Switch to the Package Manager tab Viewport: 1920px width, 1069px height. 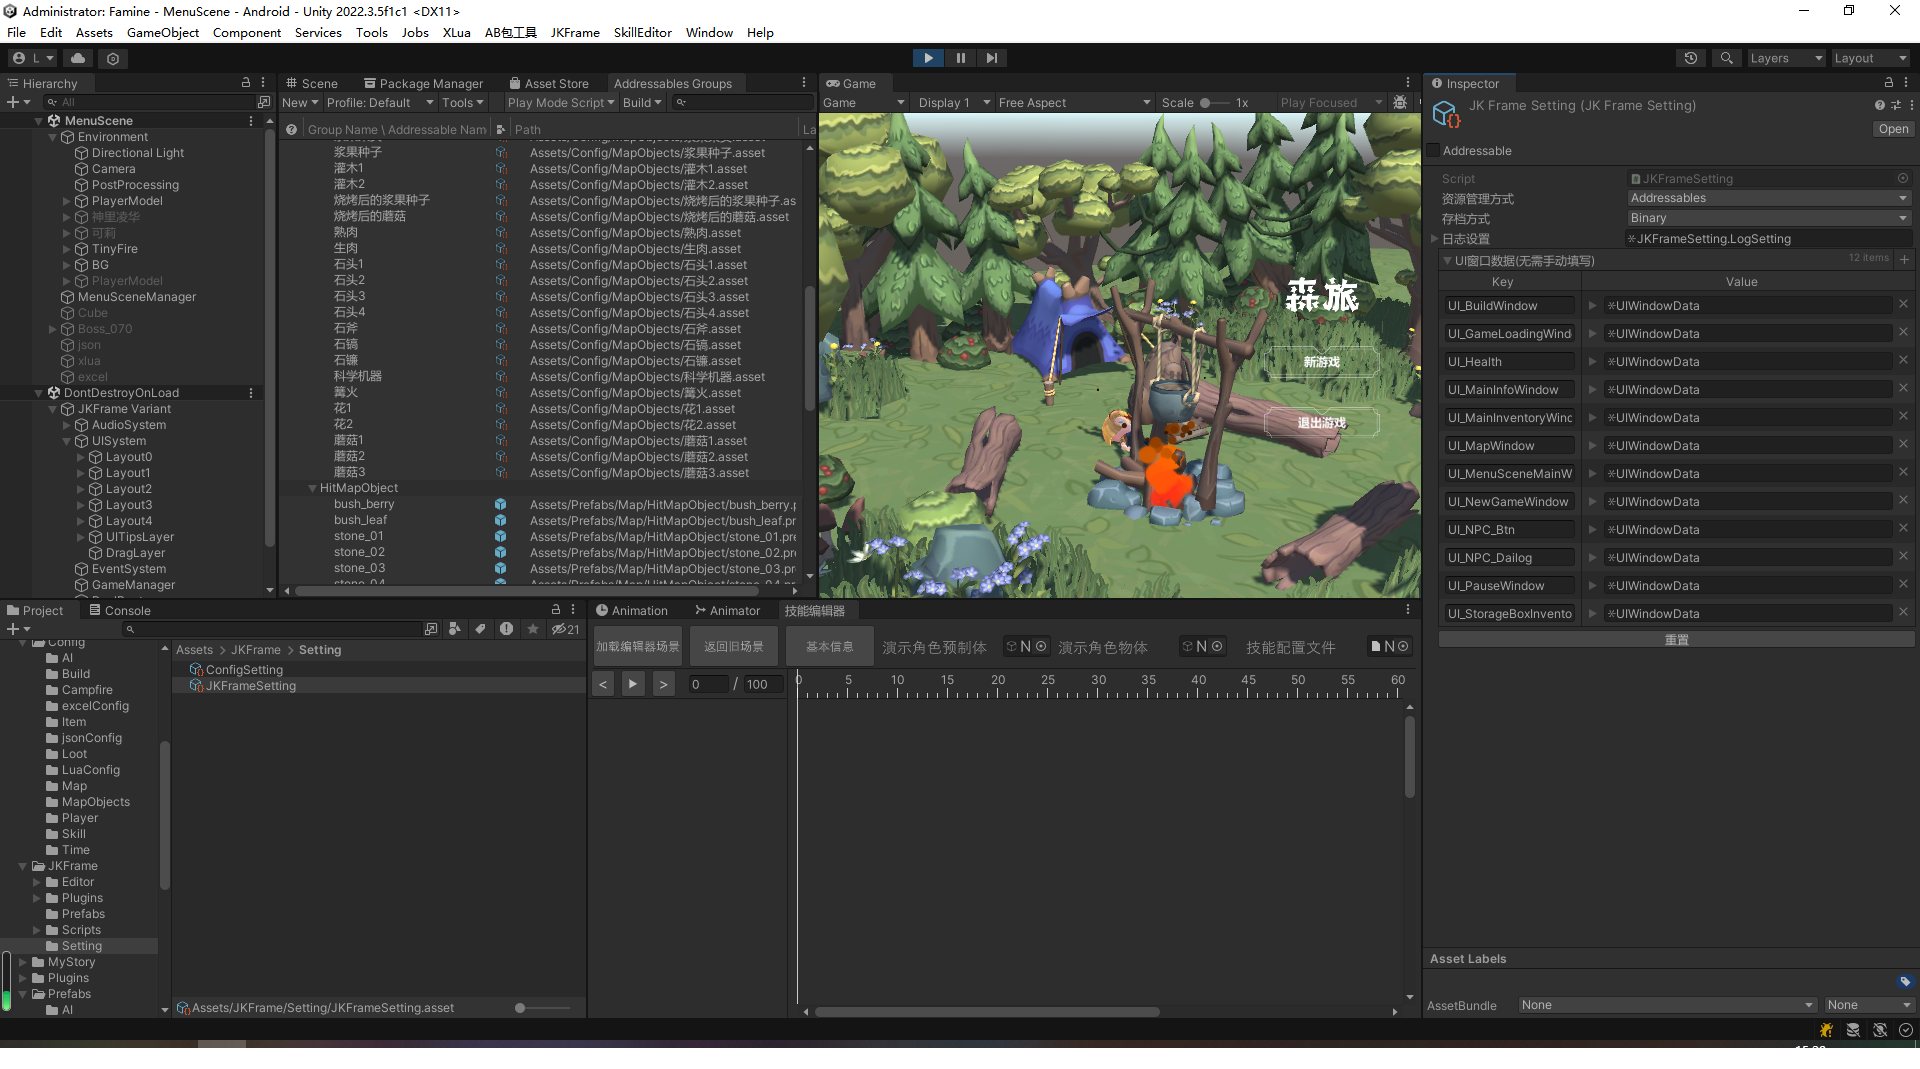(423, 83)
